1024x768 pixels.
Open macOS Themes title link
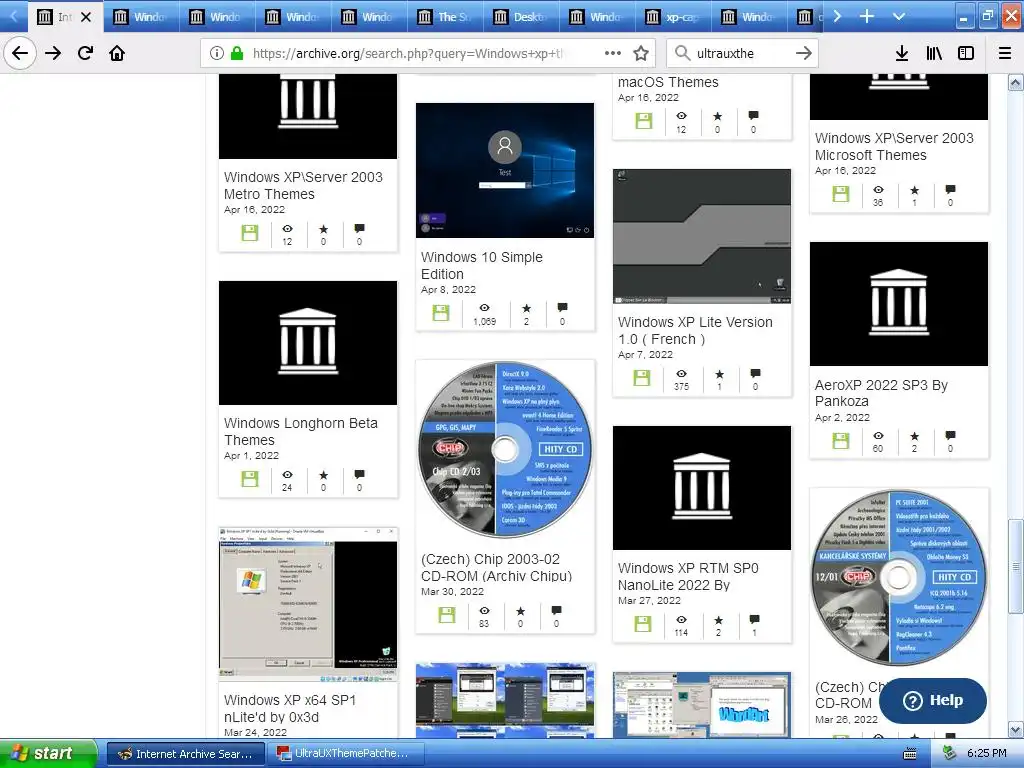tap(668, 82)
